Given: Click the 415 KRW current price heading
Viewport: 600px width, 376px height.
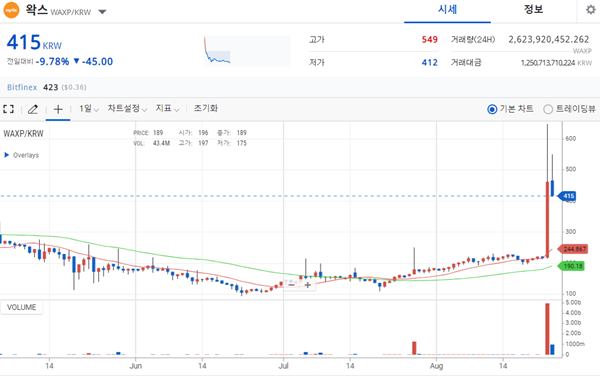Looking at the screenshot, I should [34, 42].
